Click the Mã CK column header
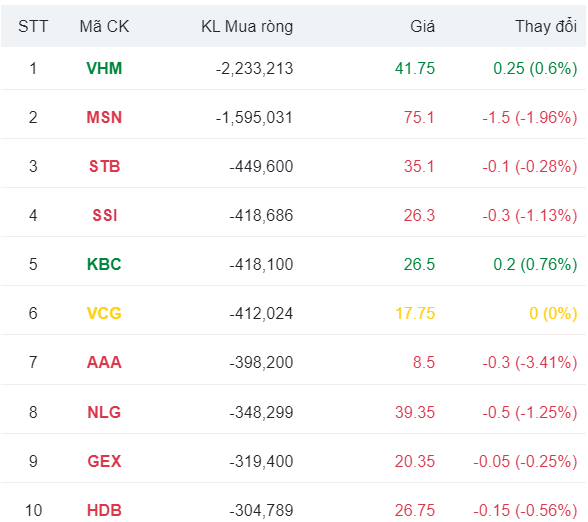The image size is (588, 522). point(104,27)
